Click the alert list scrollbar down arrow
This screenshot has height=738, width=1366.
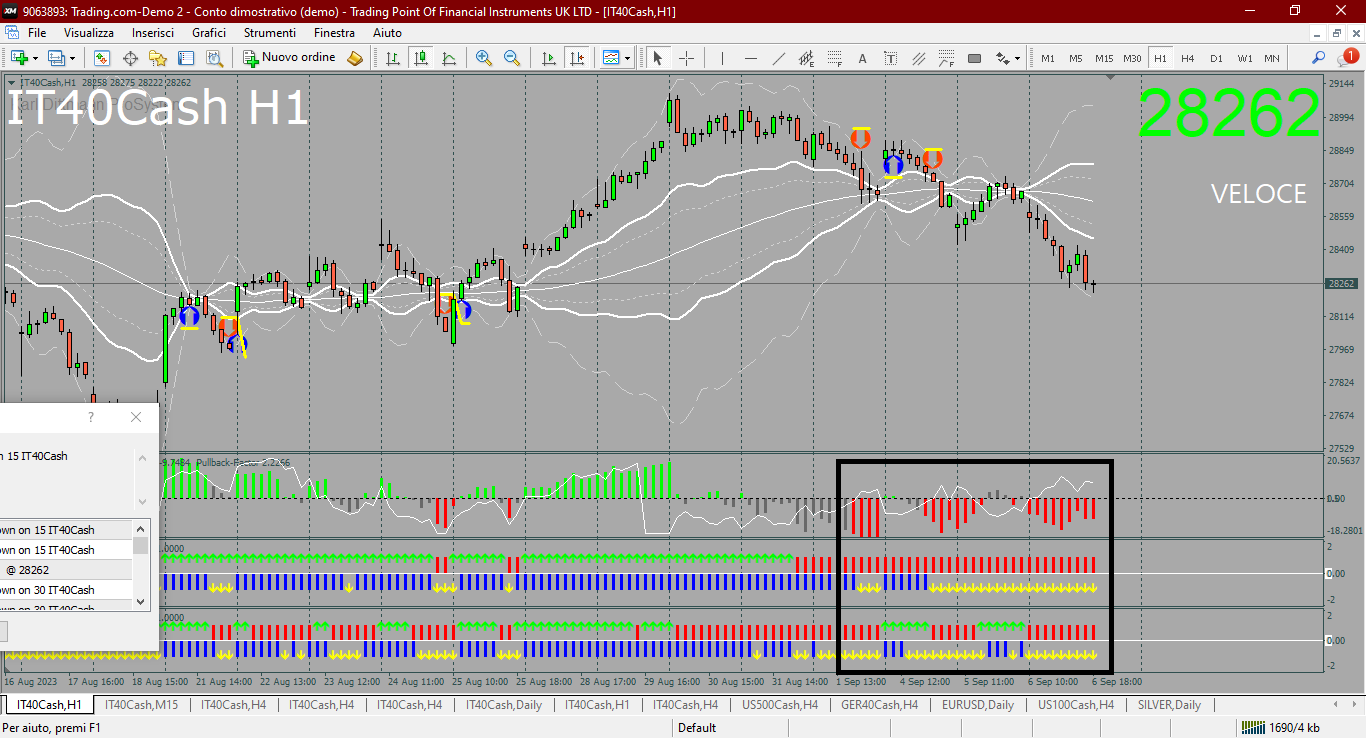141,602
